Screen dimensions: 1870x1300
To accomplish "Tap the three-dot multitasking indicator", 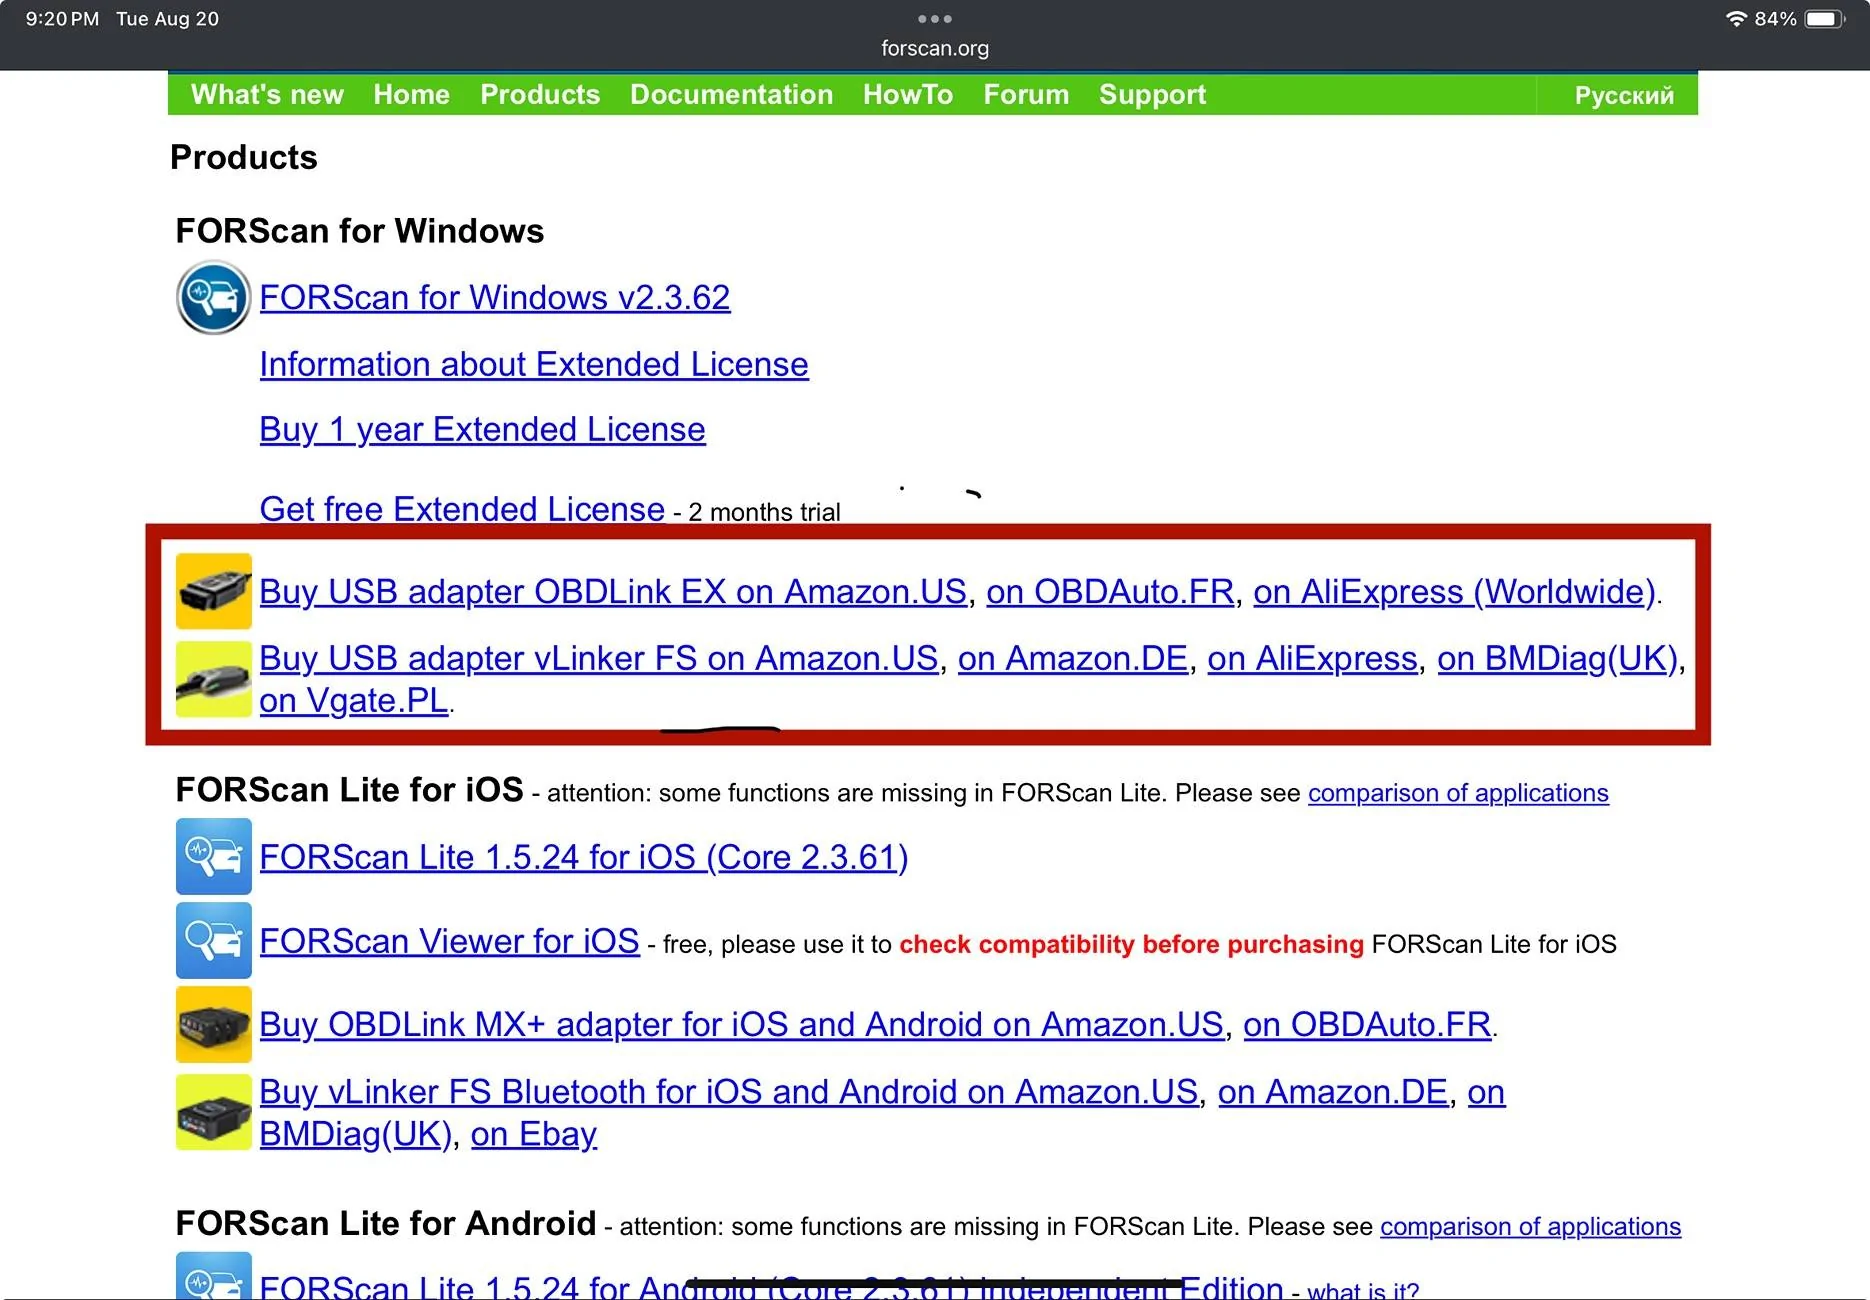I will click(x=935, y=19).
